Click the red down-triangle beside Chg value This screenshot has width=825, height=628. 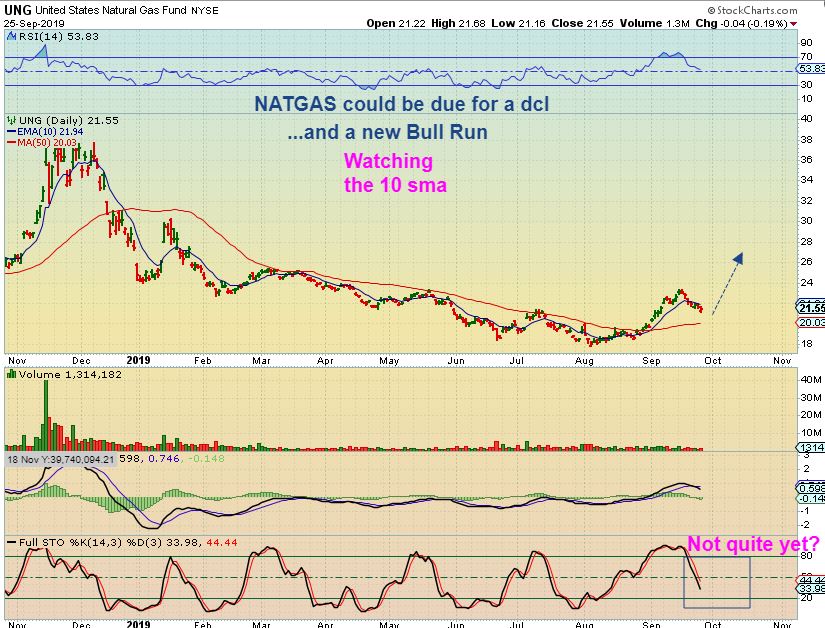point(793,24)
